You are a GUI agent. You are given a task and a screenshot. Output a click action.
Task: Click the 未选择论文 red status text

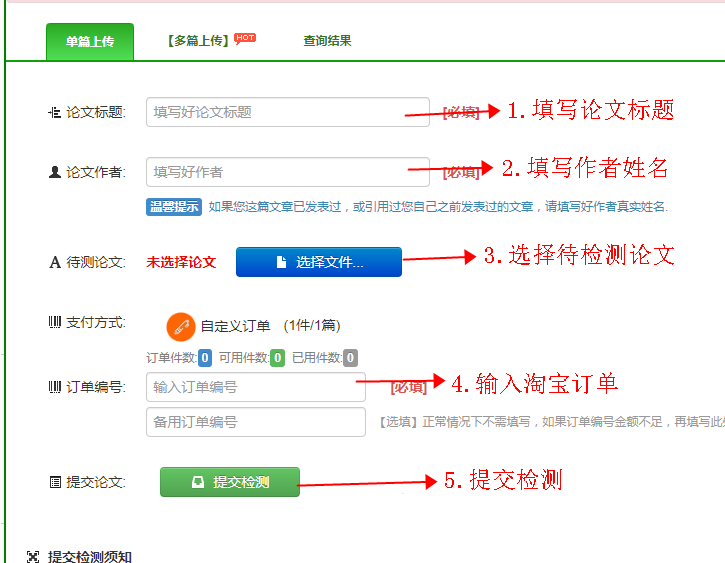pos(181,262)
